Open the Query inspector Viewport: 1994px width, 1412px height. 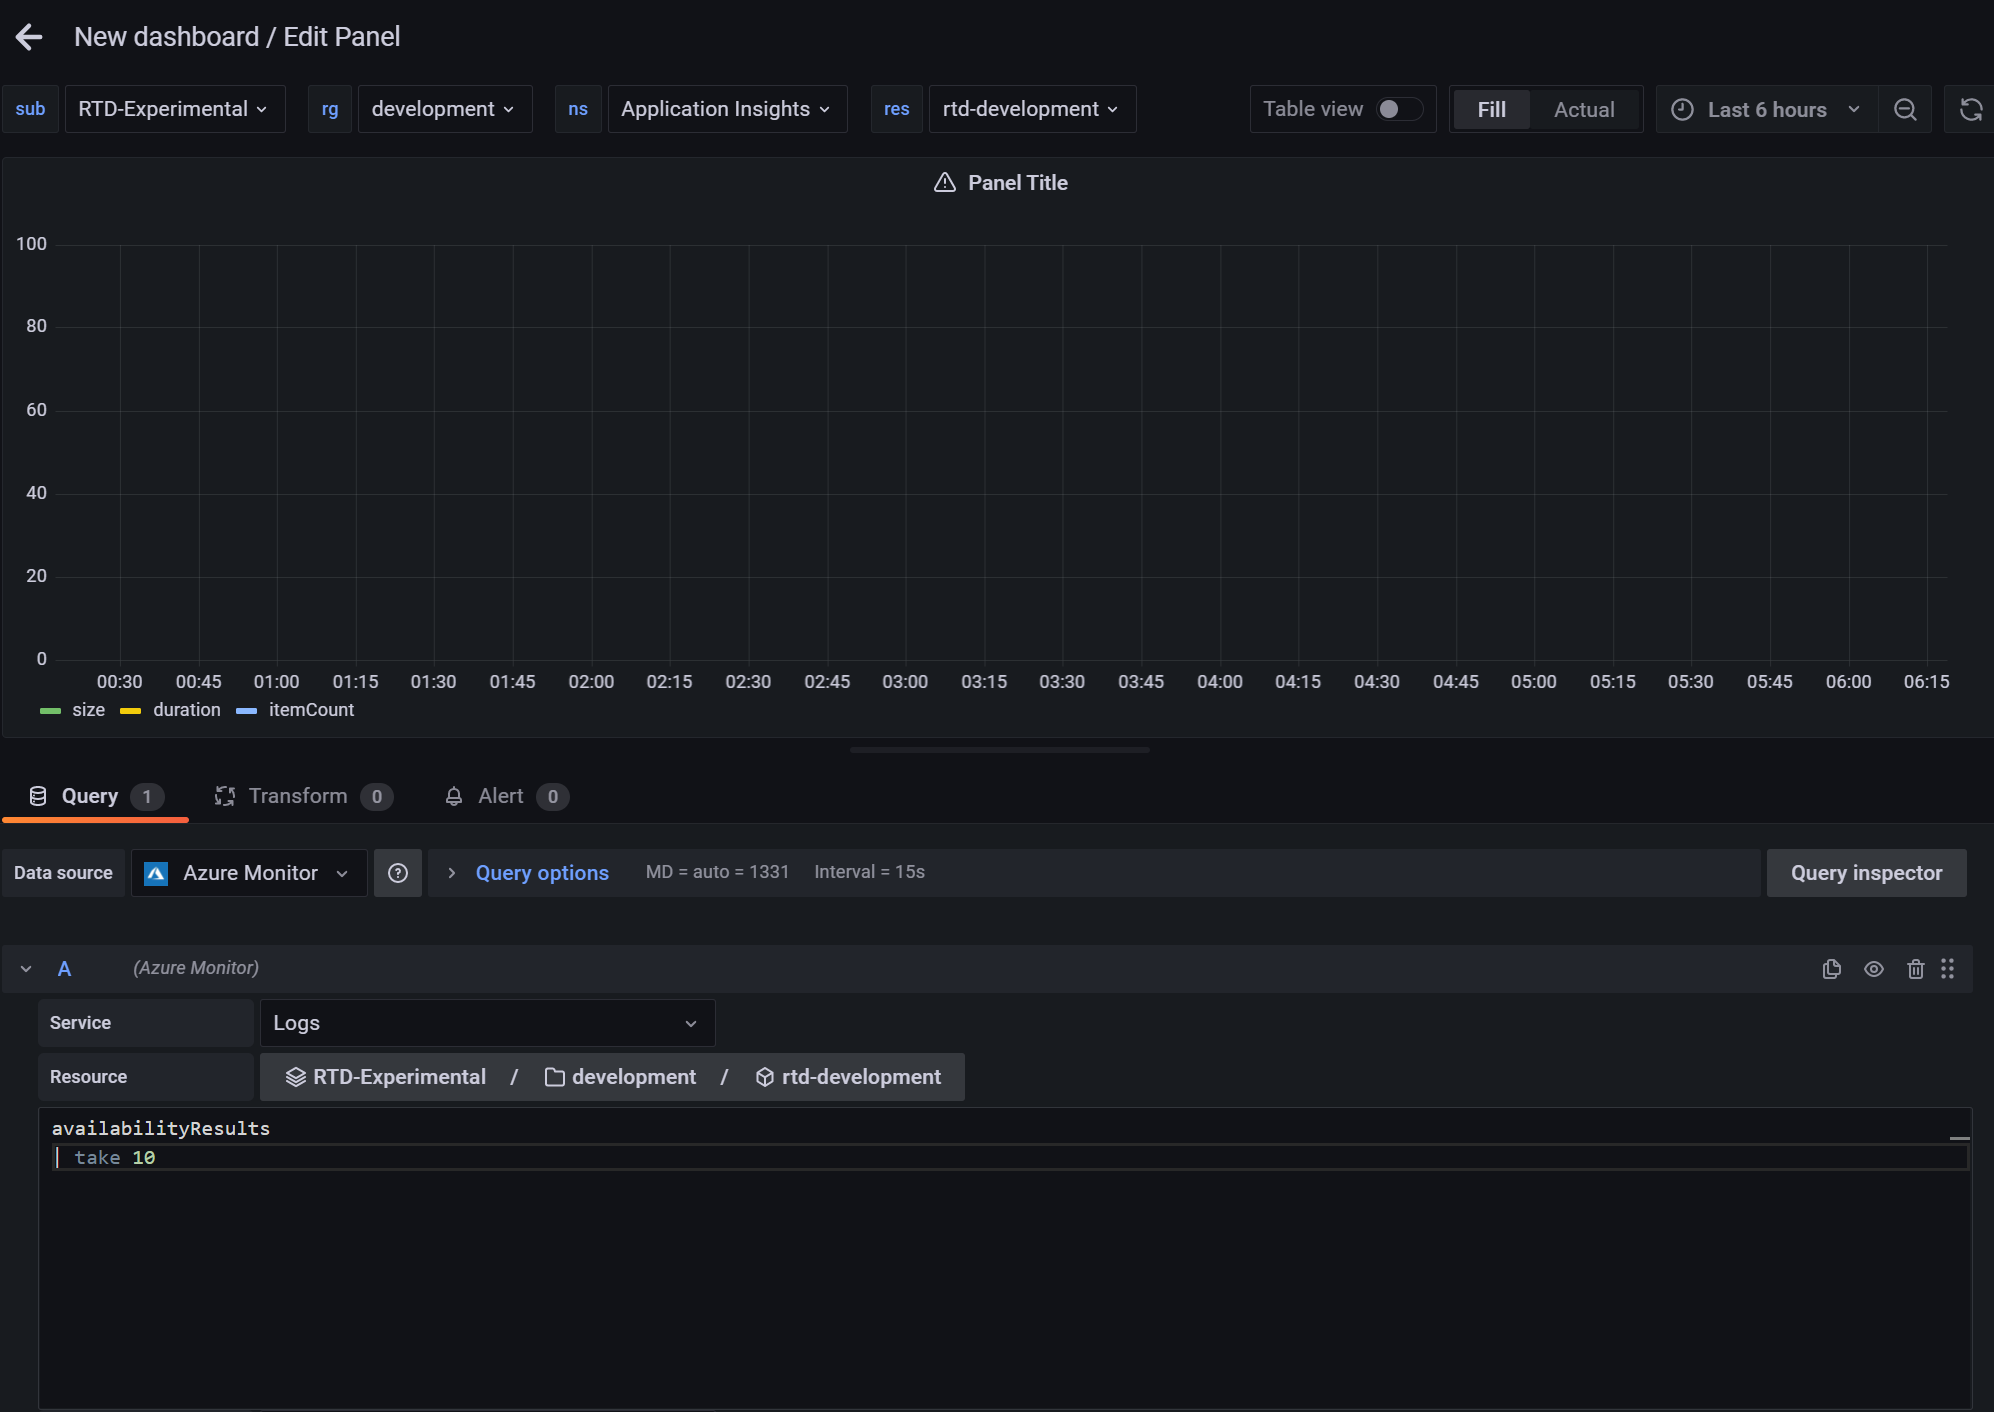(x=1866, y=872)
